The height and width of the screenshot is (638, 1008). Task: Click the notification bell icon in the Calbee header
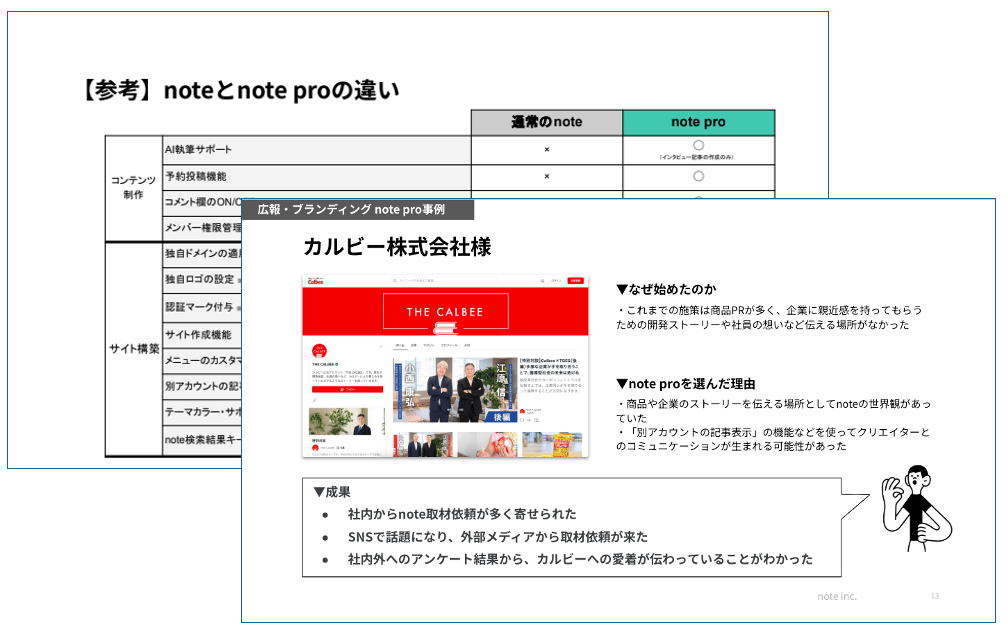[543, 281]
